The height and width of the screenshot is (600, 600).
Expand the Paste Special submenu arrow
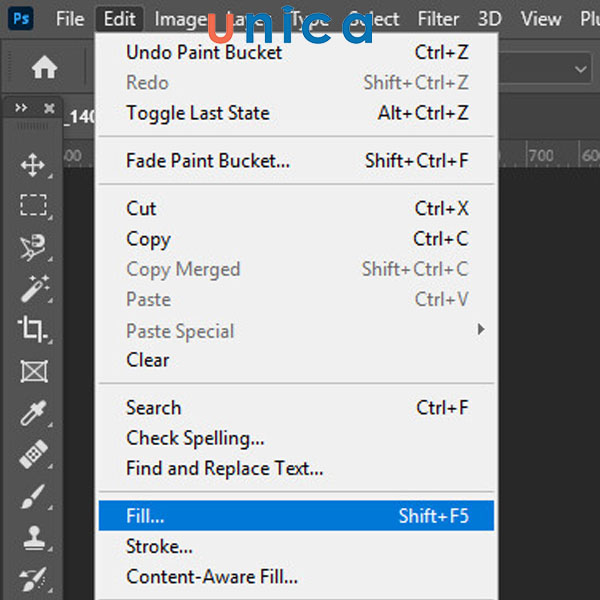[481, 329]
